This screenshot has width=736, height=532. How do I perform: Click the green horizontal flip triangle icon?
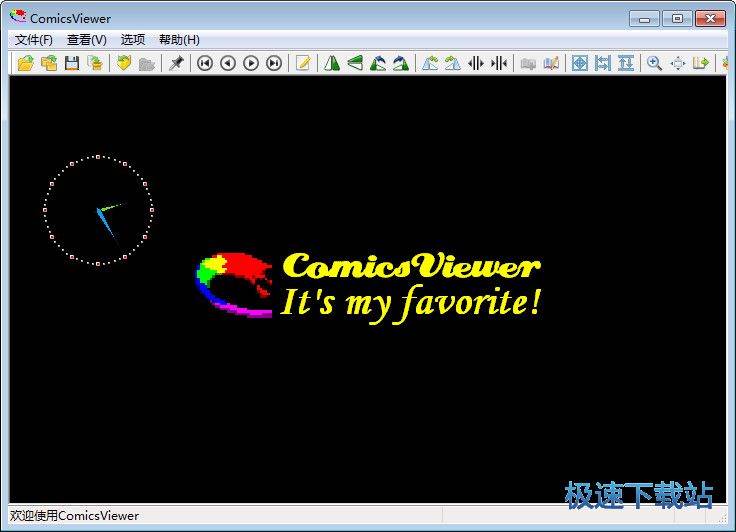tap(332, 63)
